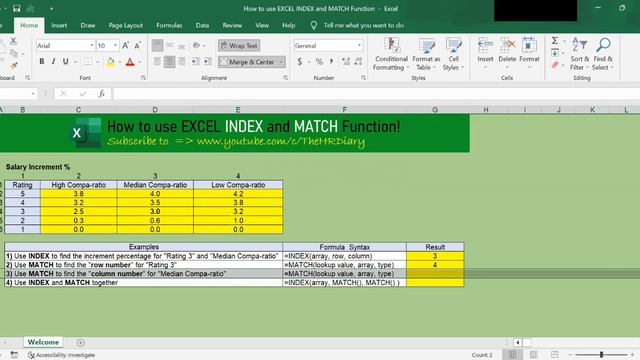The width and height of the screenshot is (640, 360).
Task: Click the Format cells button
Action: (x=529, y=53)
